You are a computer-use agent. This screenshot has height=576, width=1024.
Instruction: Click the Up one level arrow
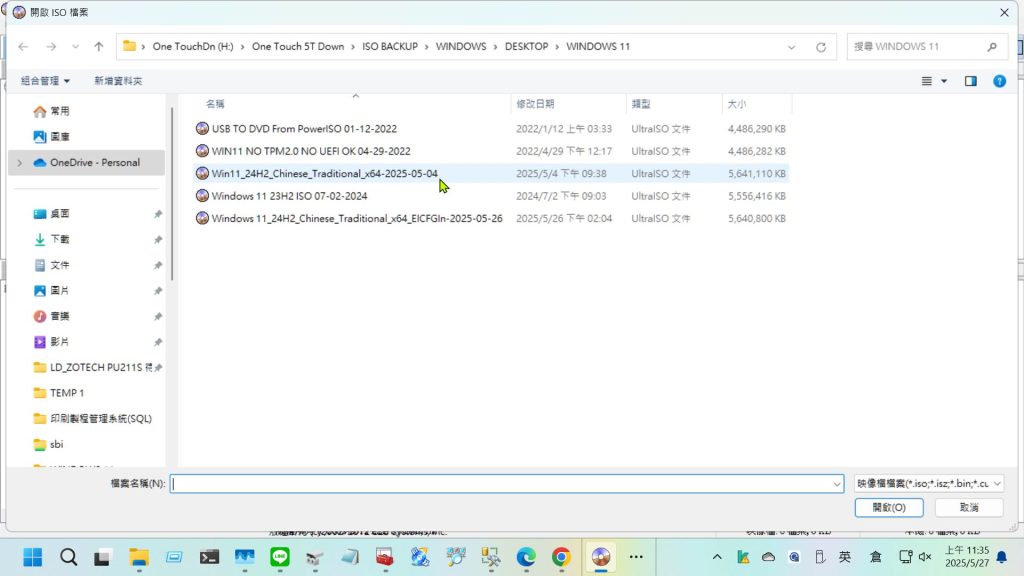[x=98, y=47]
